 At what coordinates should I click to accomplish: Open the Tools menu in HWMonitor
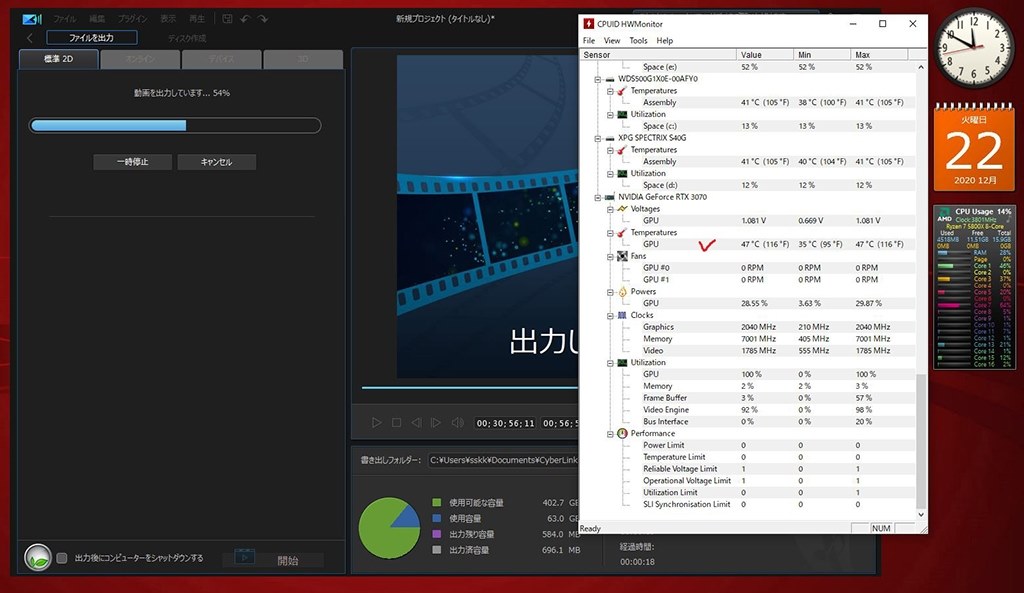point(638,40)
